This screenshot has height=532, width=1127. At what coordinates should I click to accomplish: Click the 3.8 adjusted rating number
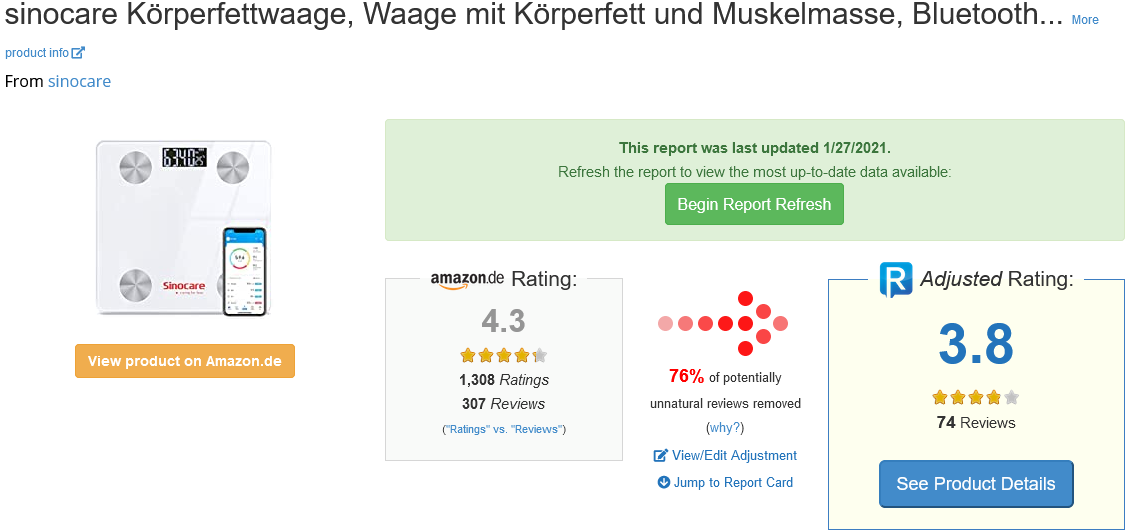point(975,344)
